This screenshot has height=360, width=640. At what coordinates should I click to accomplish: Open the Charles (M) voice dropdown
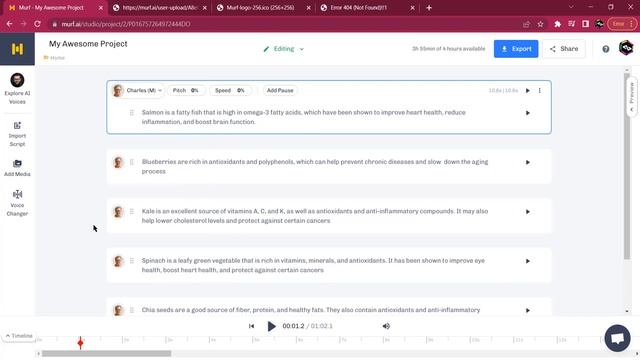[x=138, y=91]
